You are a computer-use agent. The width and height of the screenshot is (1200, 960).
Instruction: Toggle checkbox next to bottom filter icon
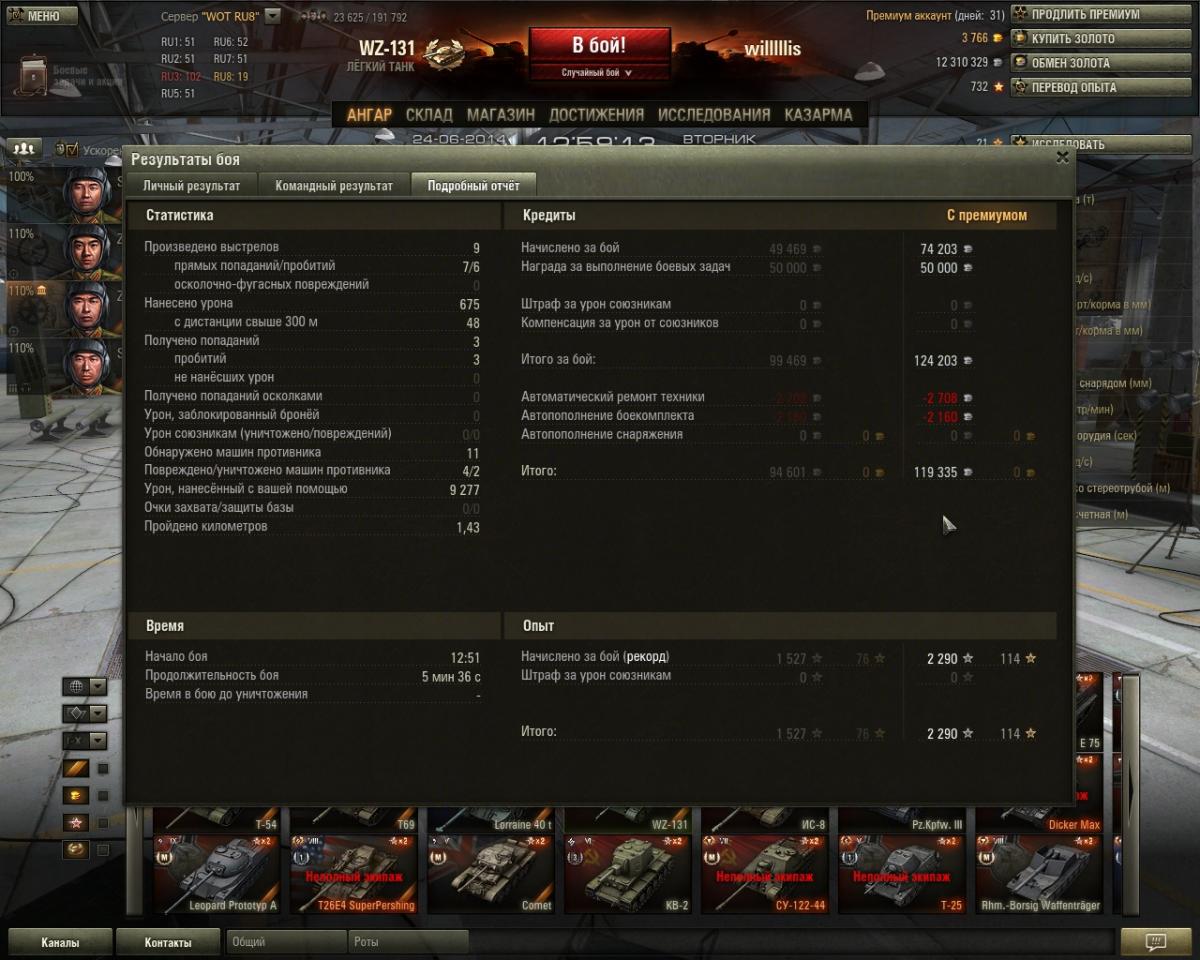(102, 850)
